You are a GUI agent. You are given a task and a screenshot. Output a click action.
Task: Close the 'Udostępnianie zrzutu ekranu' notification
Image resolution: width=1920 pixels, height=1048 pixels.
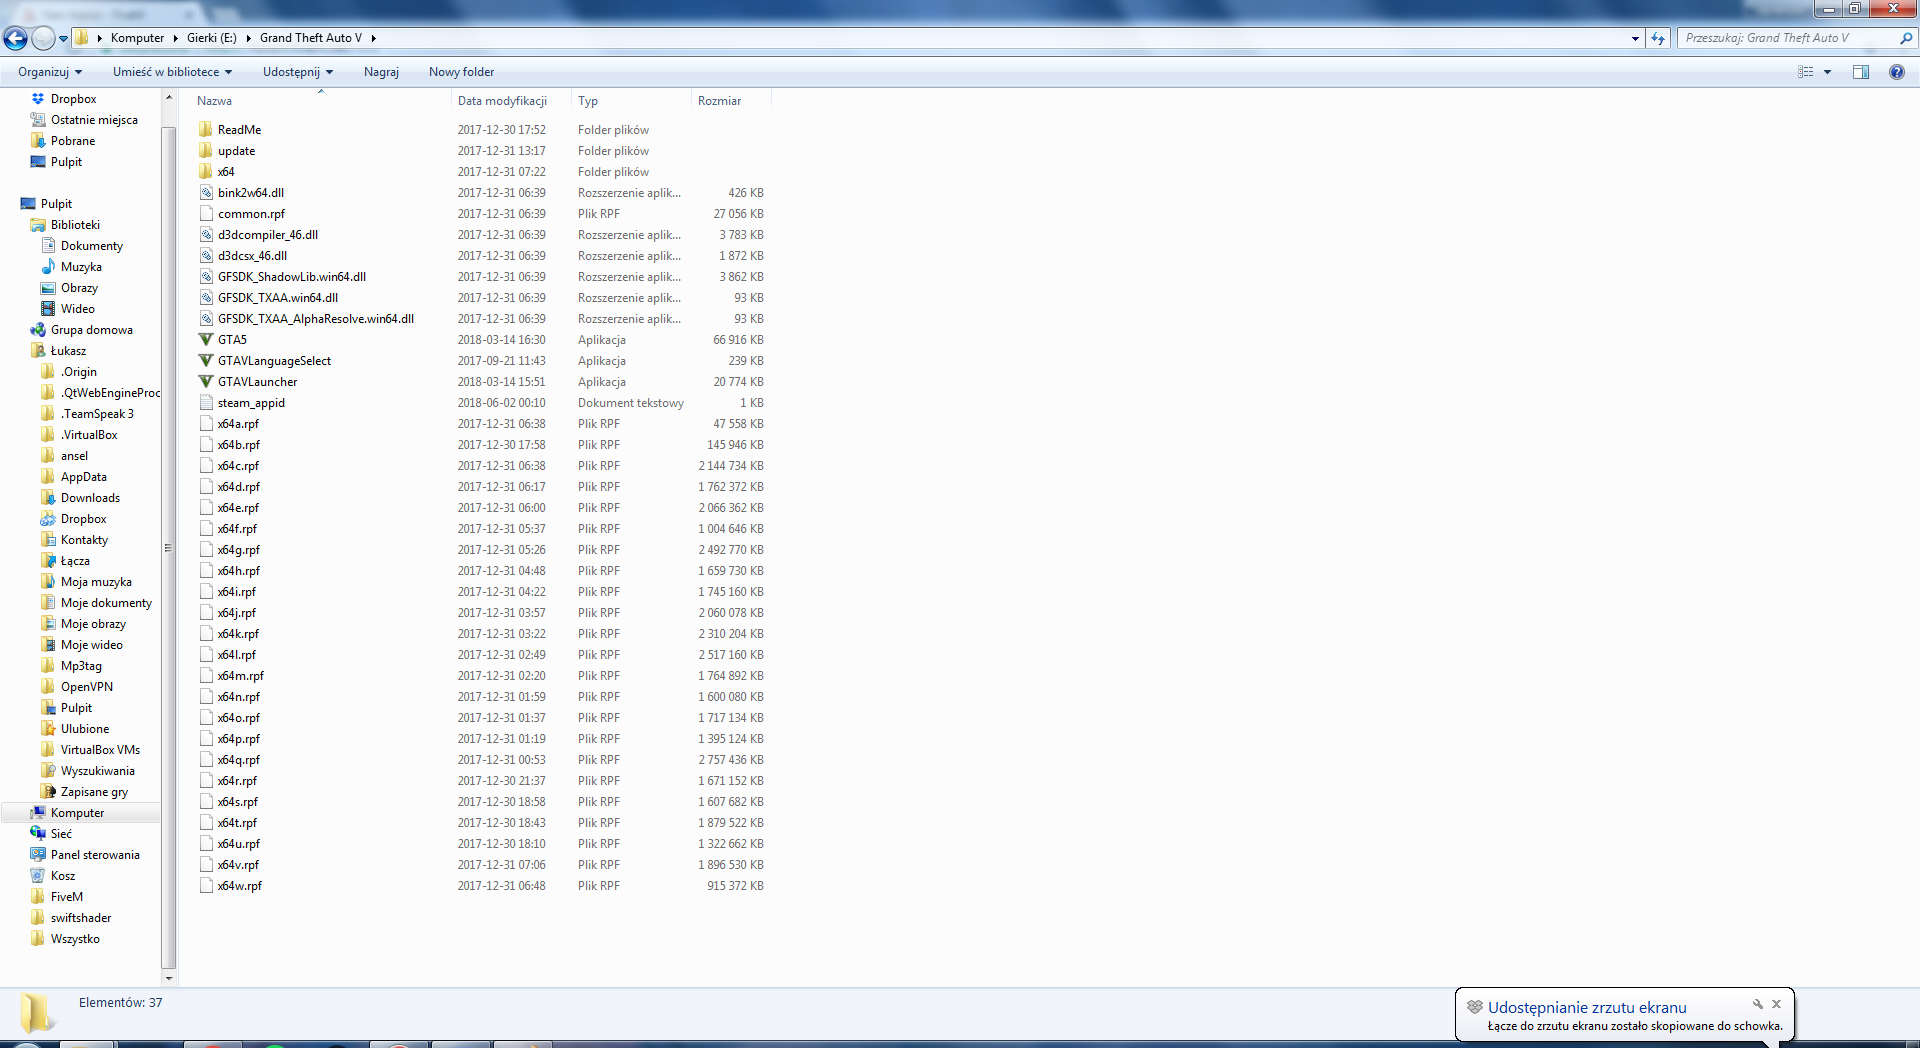click(x=1777, y=1004)
